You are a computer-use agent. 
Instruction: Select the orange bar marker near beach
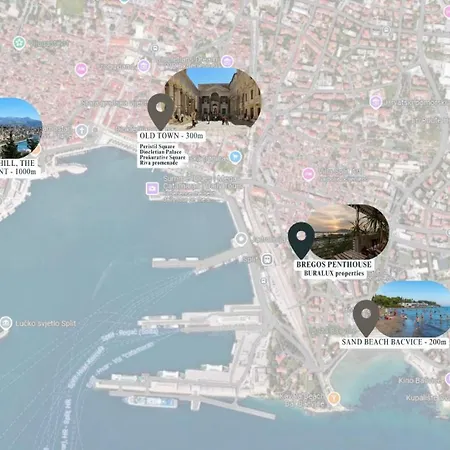pos(334,398)
